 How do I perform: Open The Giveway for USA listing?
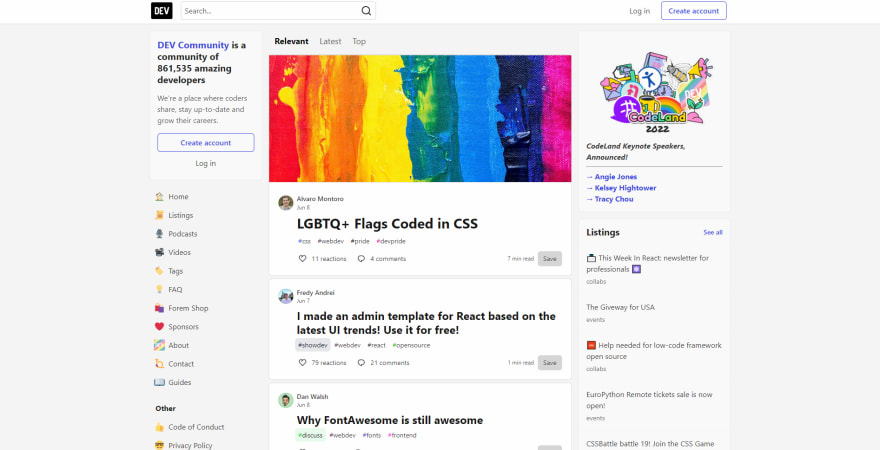[620, 307]
